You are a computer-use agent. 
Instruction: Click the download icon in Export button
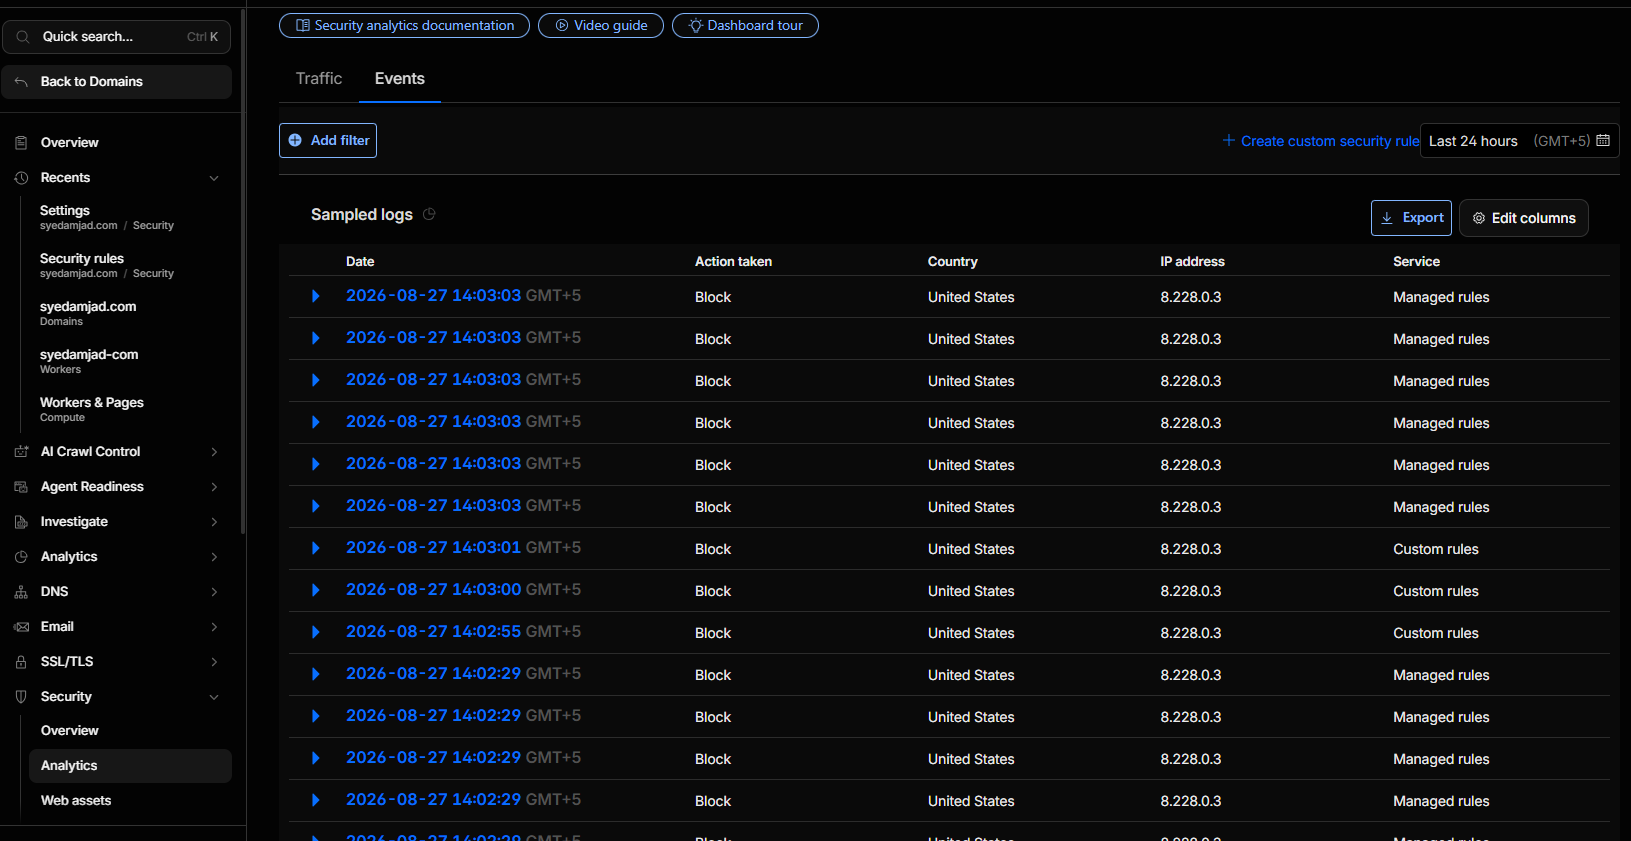coord(1387,218)
